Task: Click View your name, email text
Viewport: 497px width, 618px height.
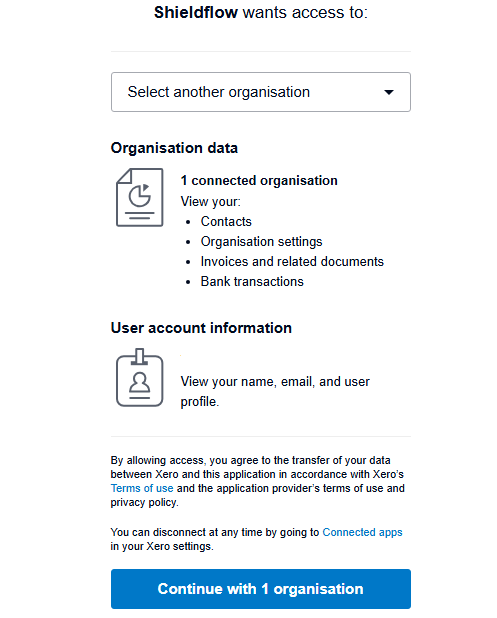Action: [x=275, y=391]
